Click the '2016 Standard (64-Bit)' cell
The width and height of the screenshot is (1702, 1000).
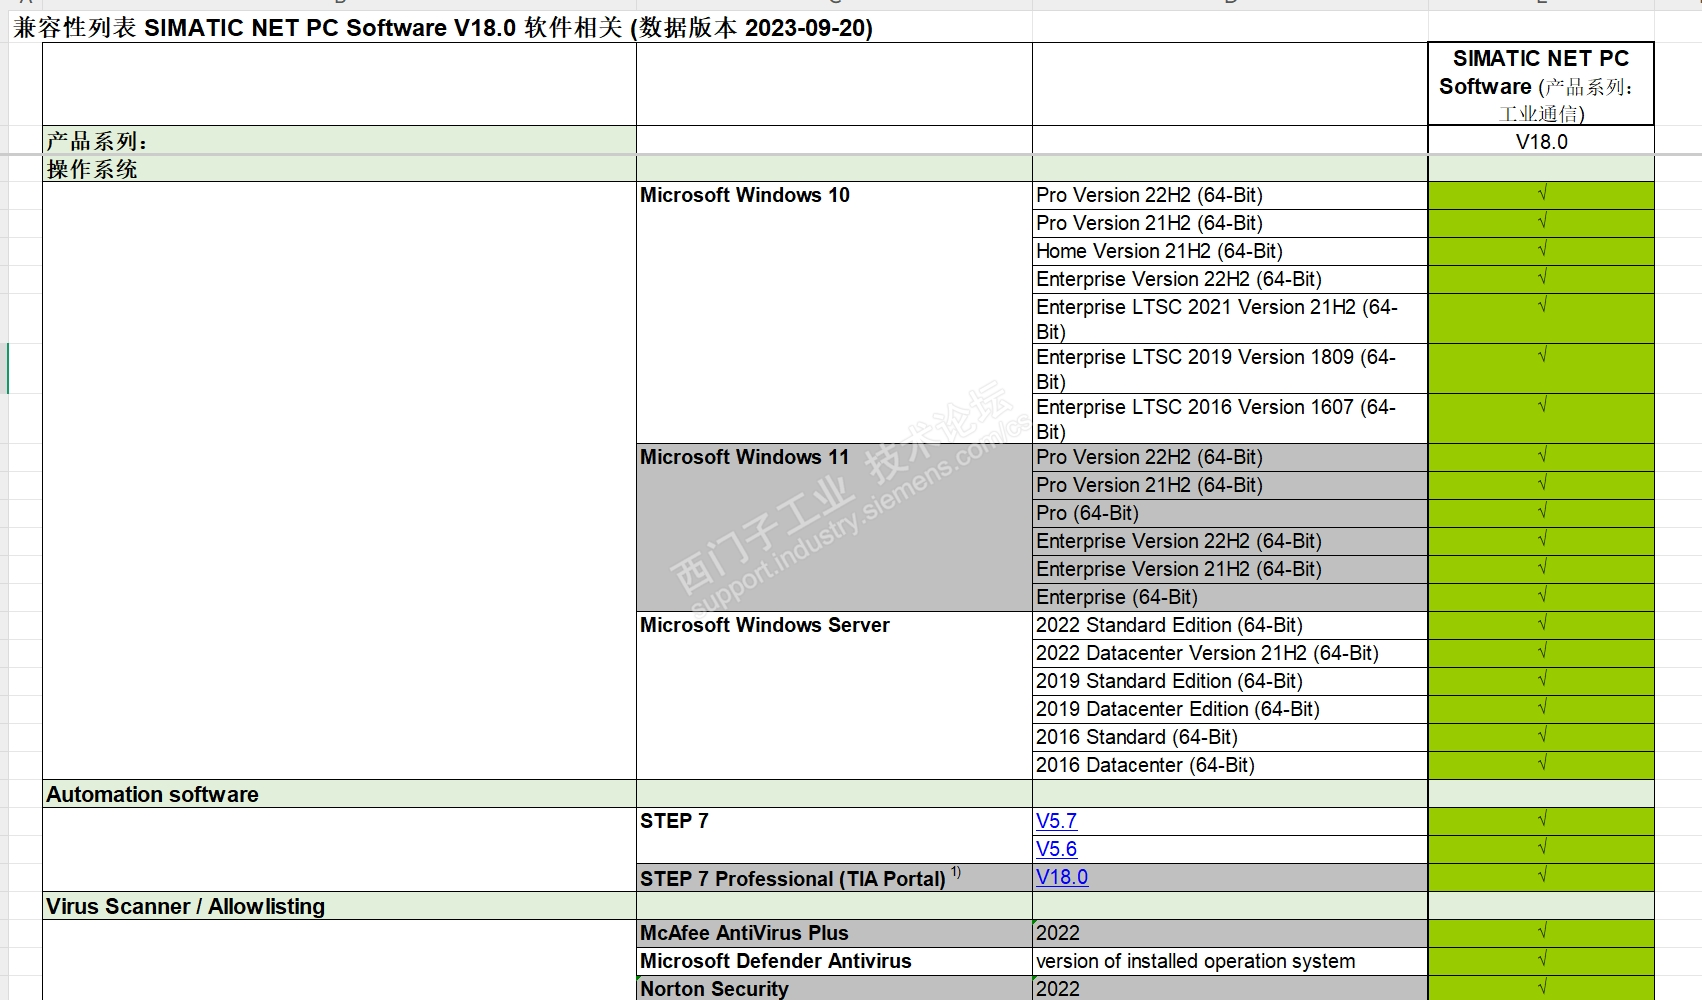[1230, 737]
